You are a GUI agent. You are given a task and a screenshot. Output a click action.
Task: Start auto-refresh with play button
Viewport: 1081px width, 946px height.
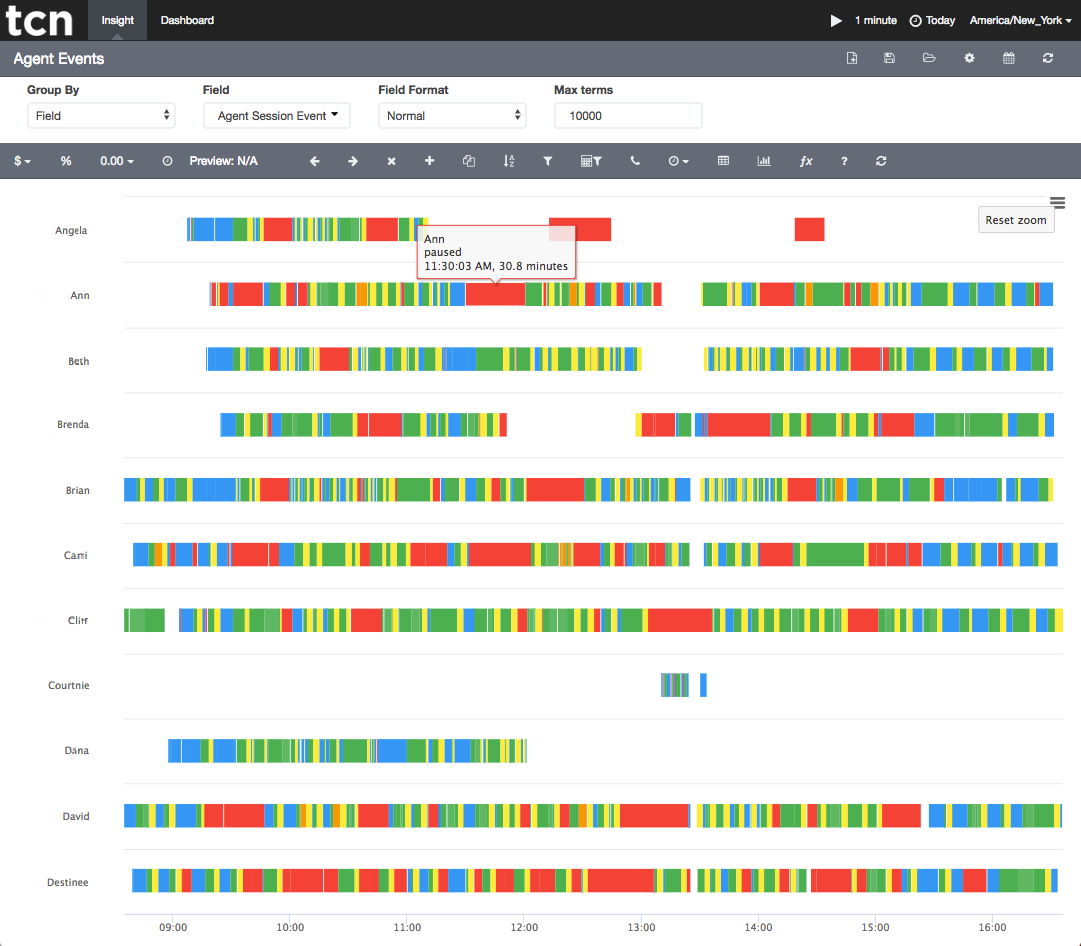836,21
